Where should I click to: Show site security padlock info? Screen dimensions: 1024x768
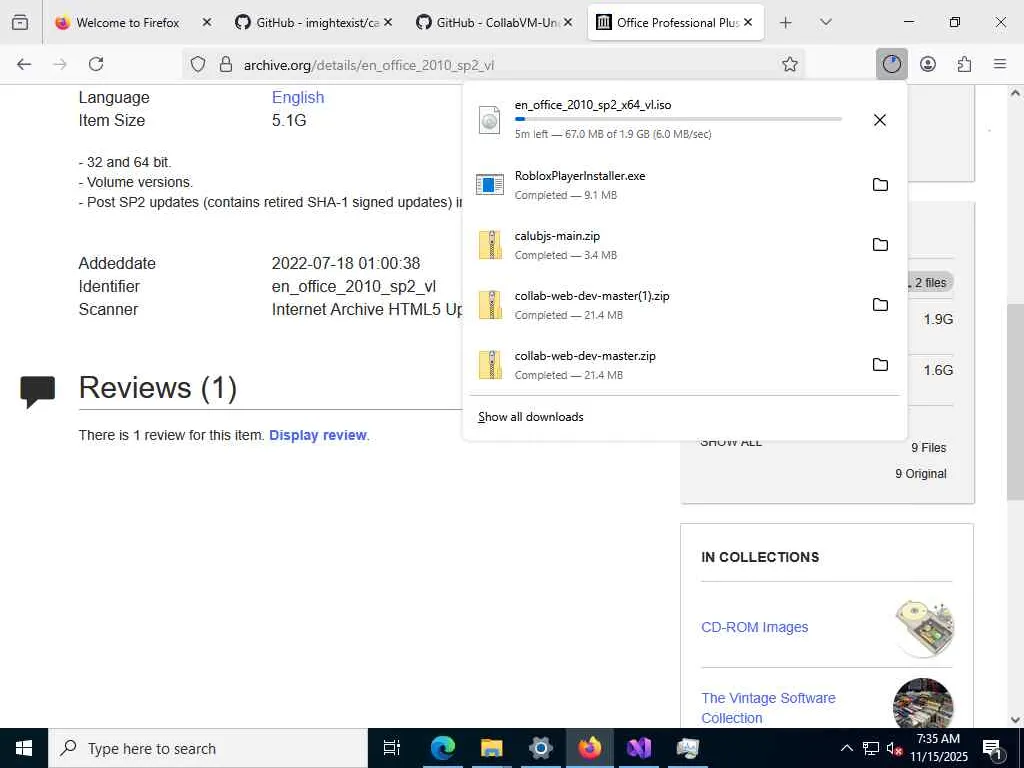point(226,64)
